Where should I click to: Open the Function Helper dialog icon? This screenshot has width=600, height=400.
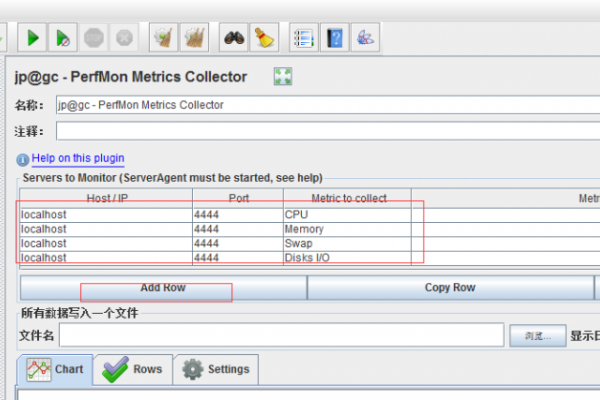(303, 39)
